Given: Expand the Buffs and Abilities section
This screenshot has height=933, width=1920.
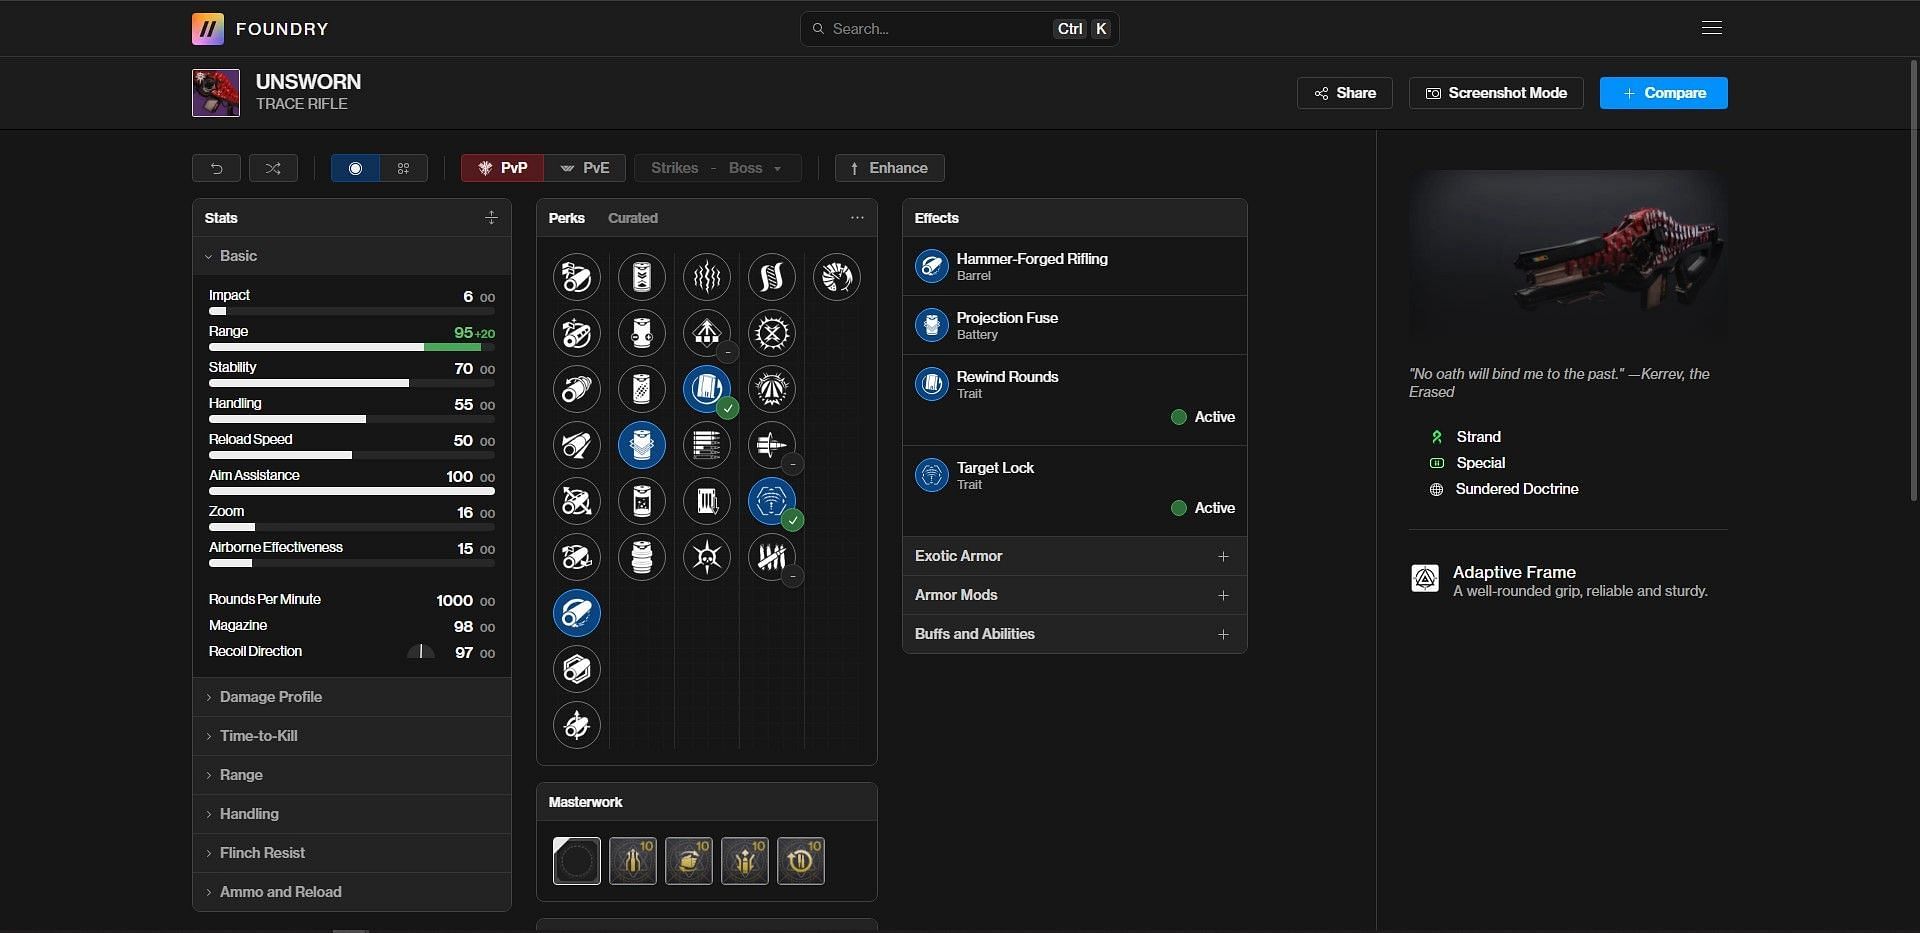Looking at the screenshot, I should click(x=1075, y=634).
